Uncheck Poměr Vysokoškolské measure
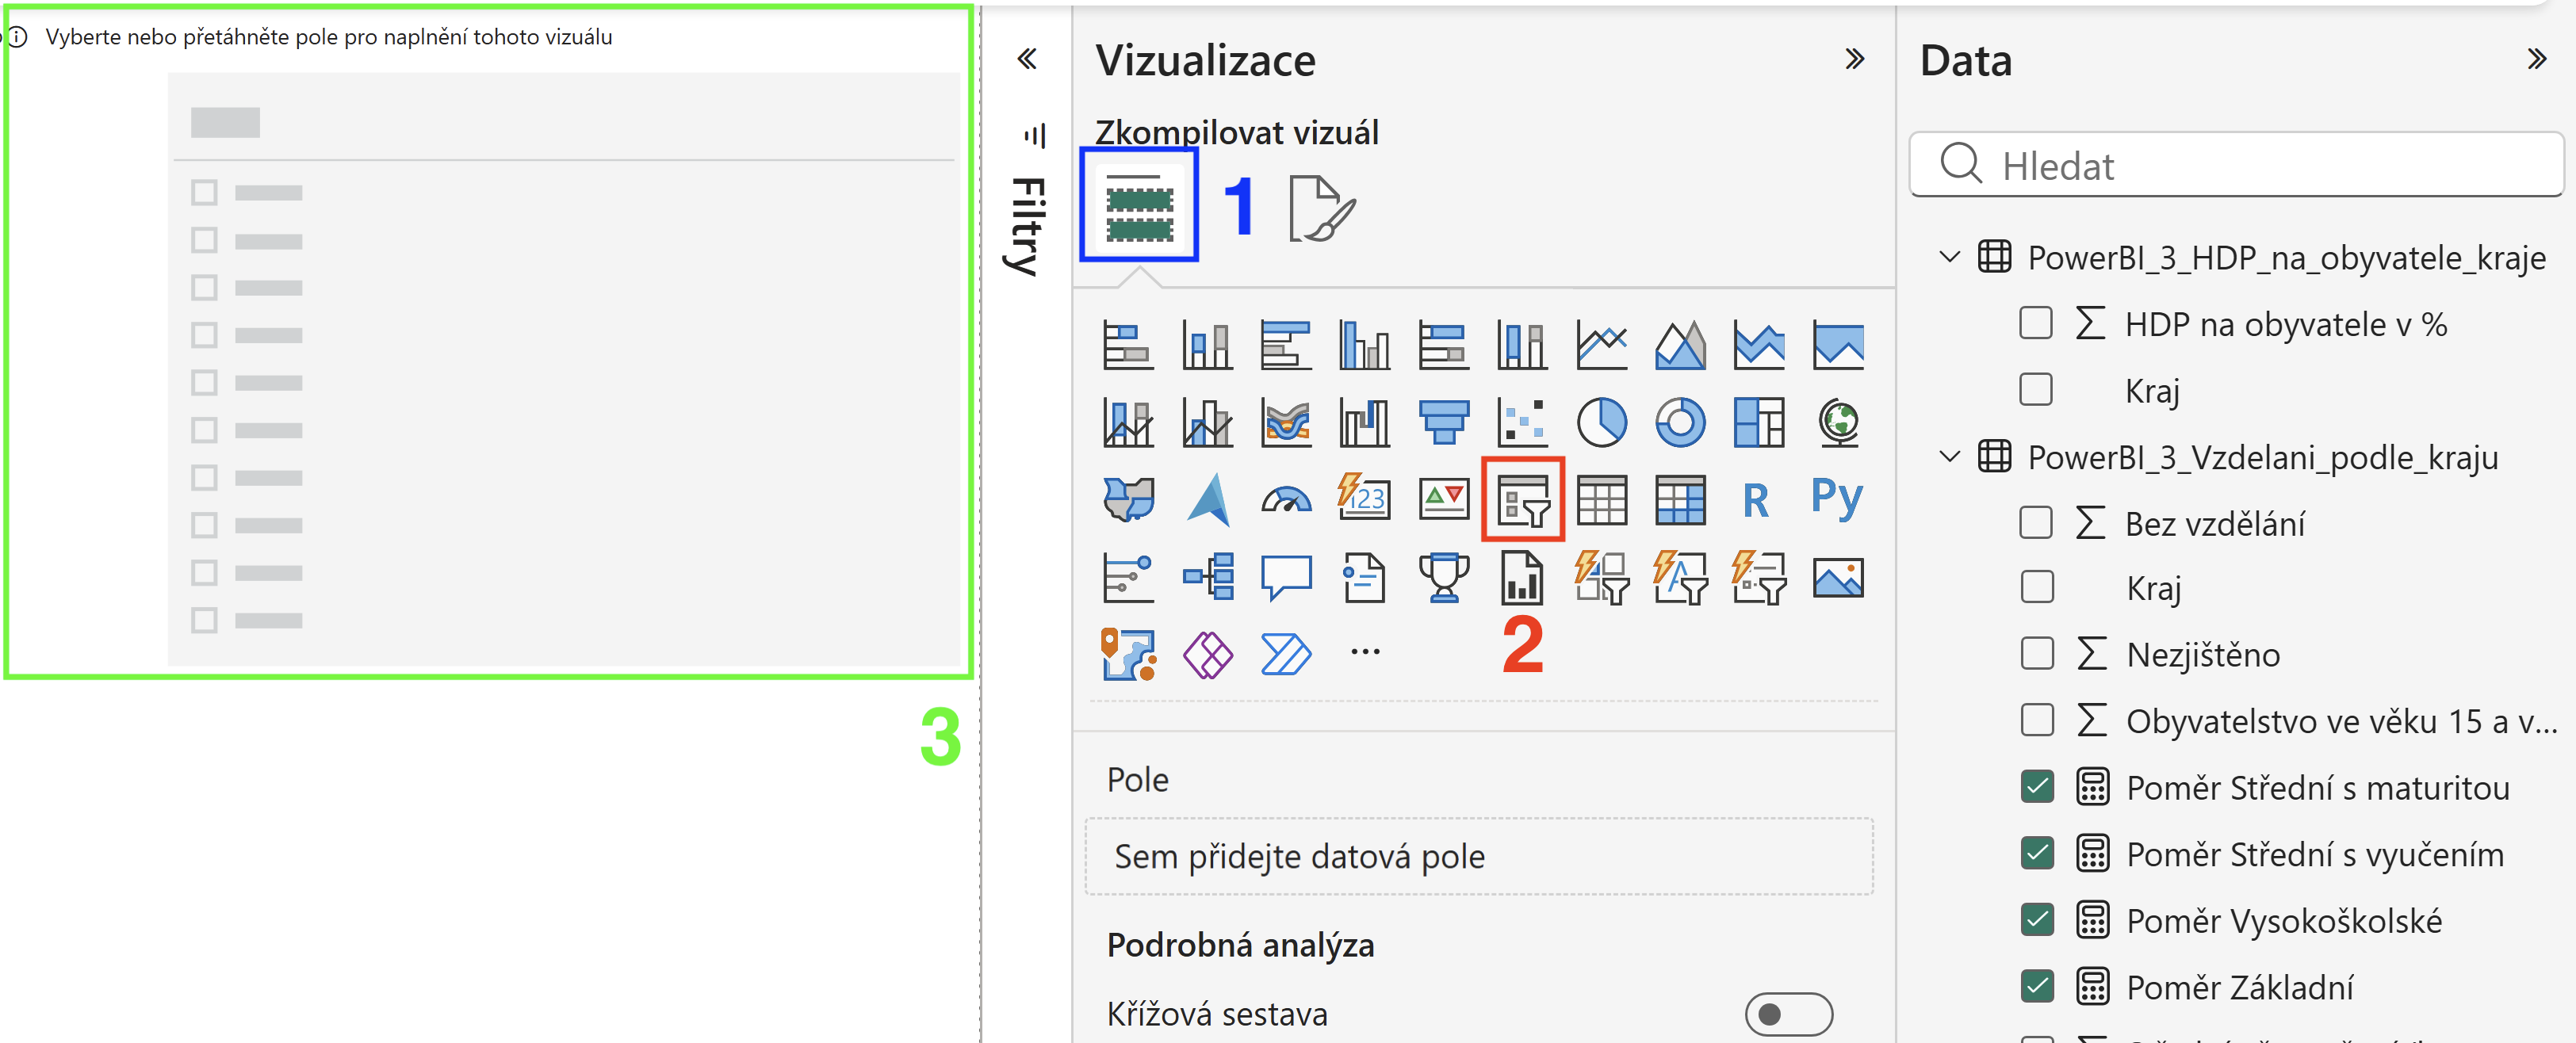2576x1043 pixels. [x=2037, y=919]
